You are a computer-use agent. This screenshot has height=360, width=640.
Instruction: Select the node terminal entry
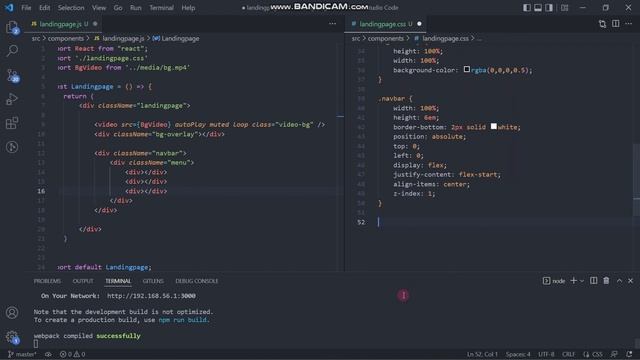(554, 281)
